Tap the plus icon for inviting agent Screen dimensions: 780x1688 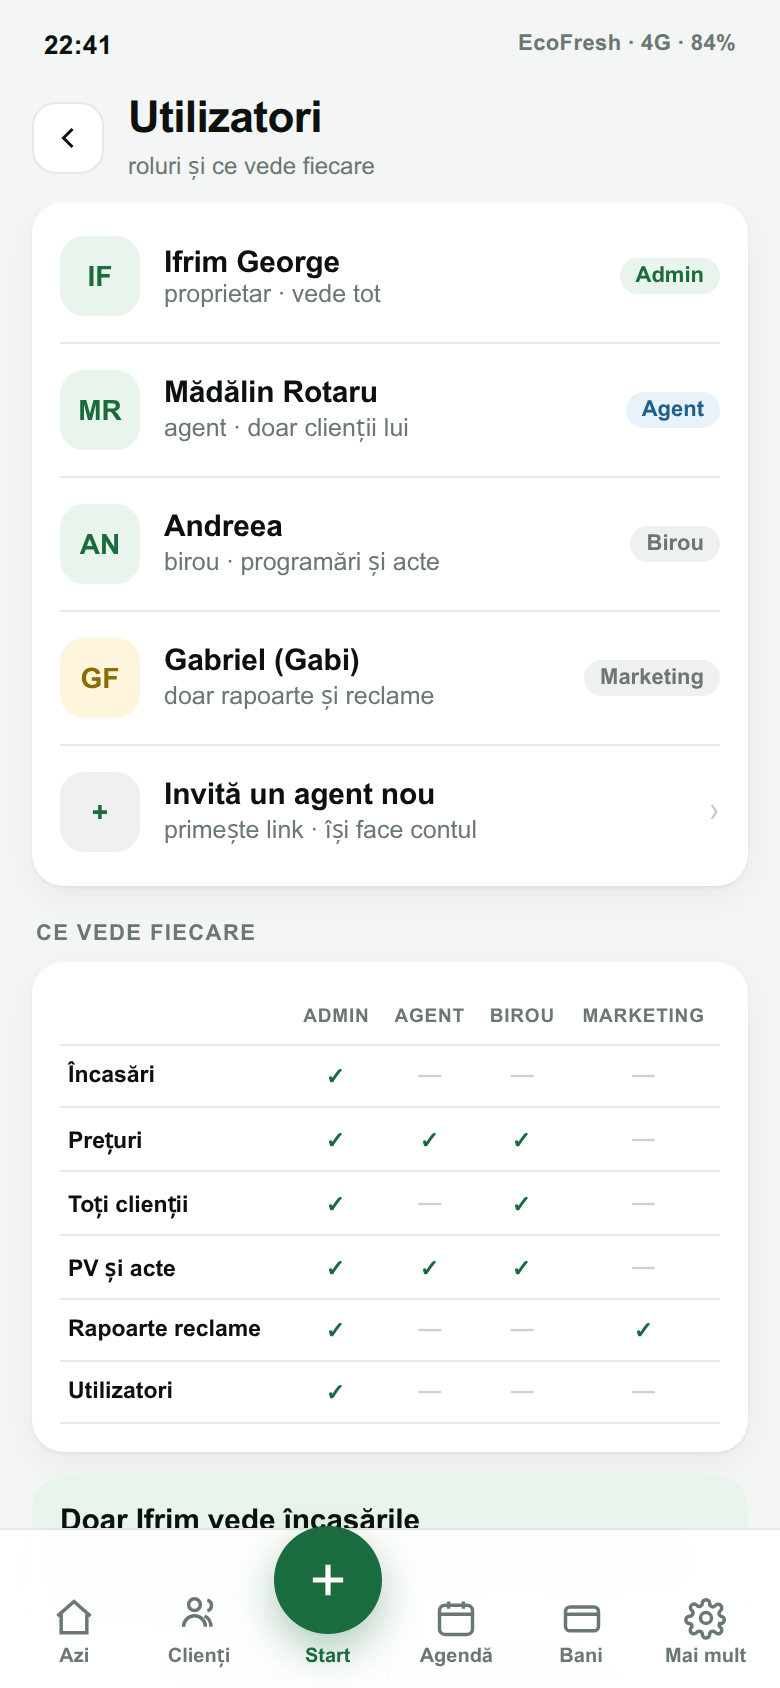tap(100, 812)
